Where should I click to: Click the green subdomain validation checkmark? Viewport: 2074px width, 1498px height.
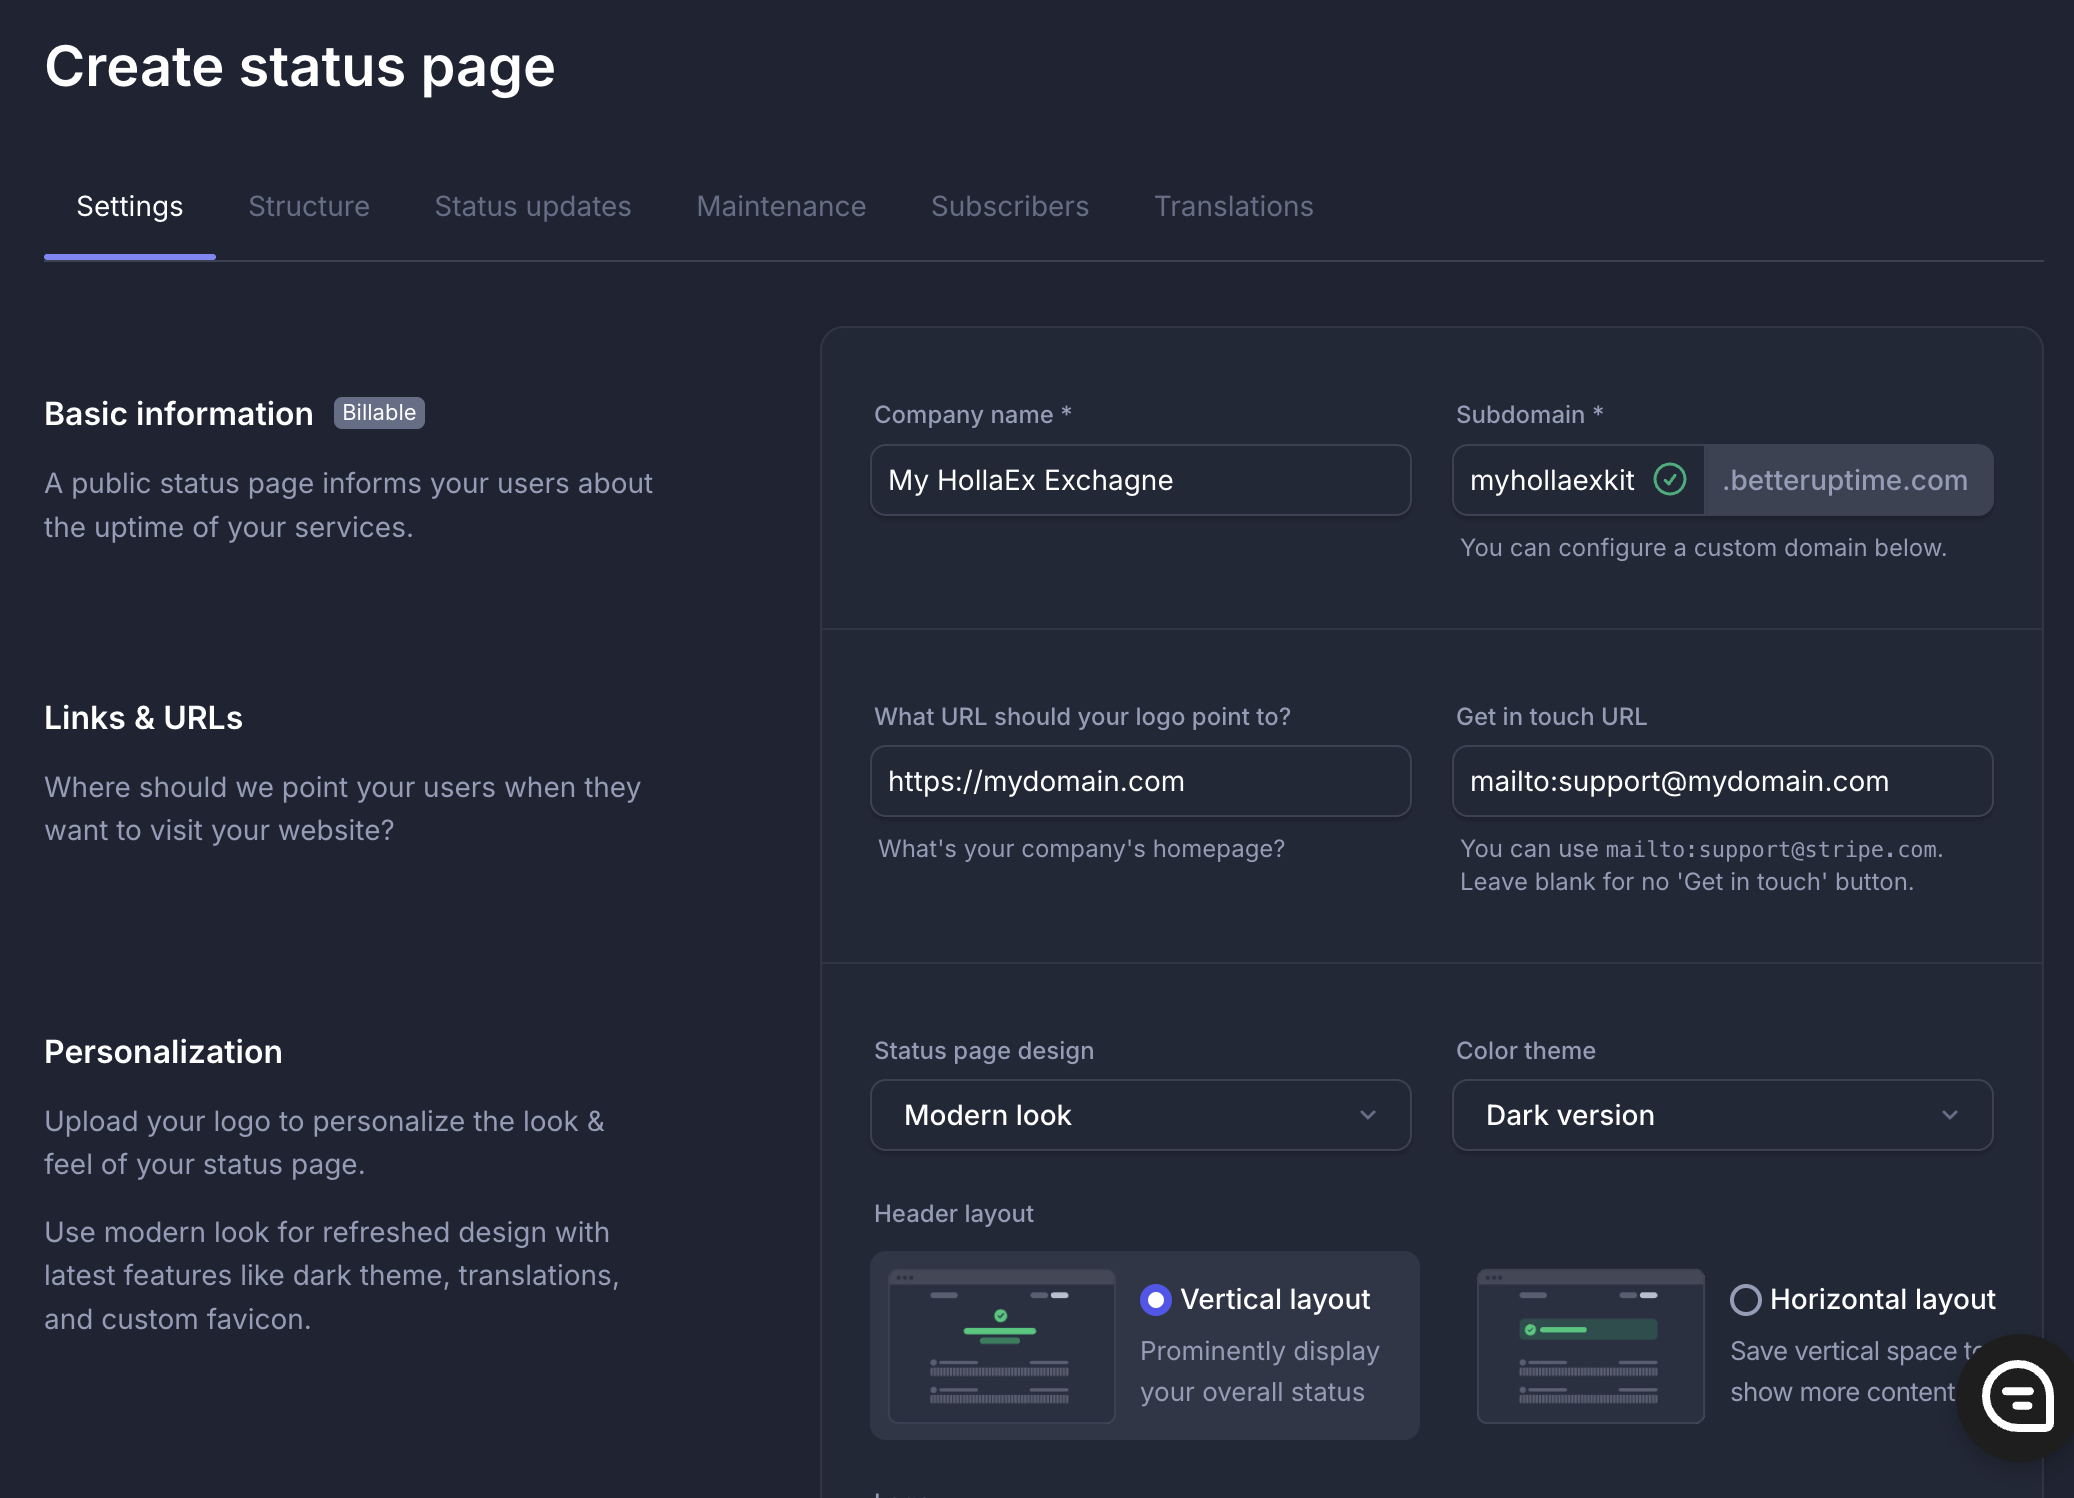click(1670, 480)
